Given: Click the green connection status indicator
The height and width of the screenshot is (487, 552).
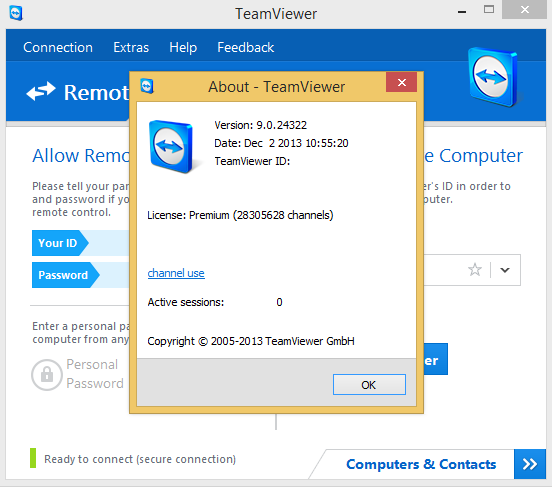Looking at the screenshot, I should point(33,458).
